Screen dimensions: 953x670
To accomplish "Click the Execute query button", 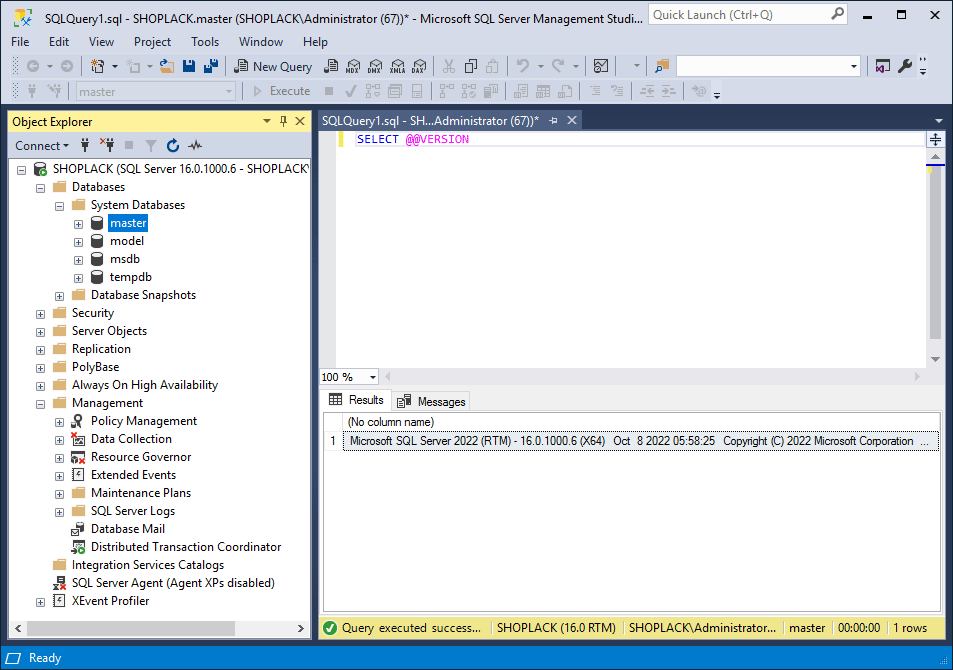I will click(281, 91).
